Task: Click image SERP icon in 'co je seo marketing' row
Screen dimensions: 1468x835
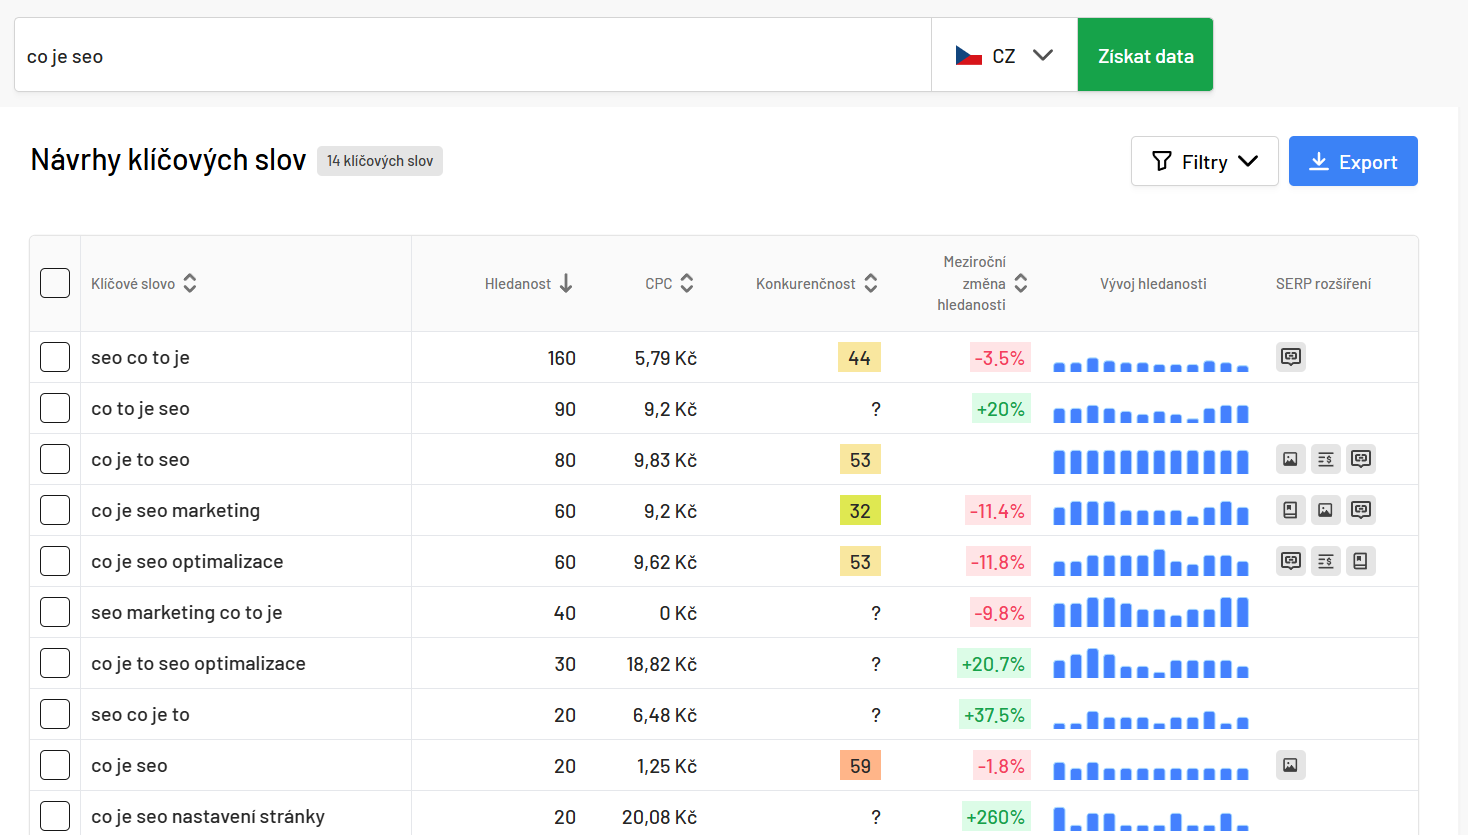Action: (1325, 510)
